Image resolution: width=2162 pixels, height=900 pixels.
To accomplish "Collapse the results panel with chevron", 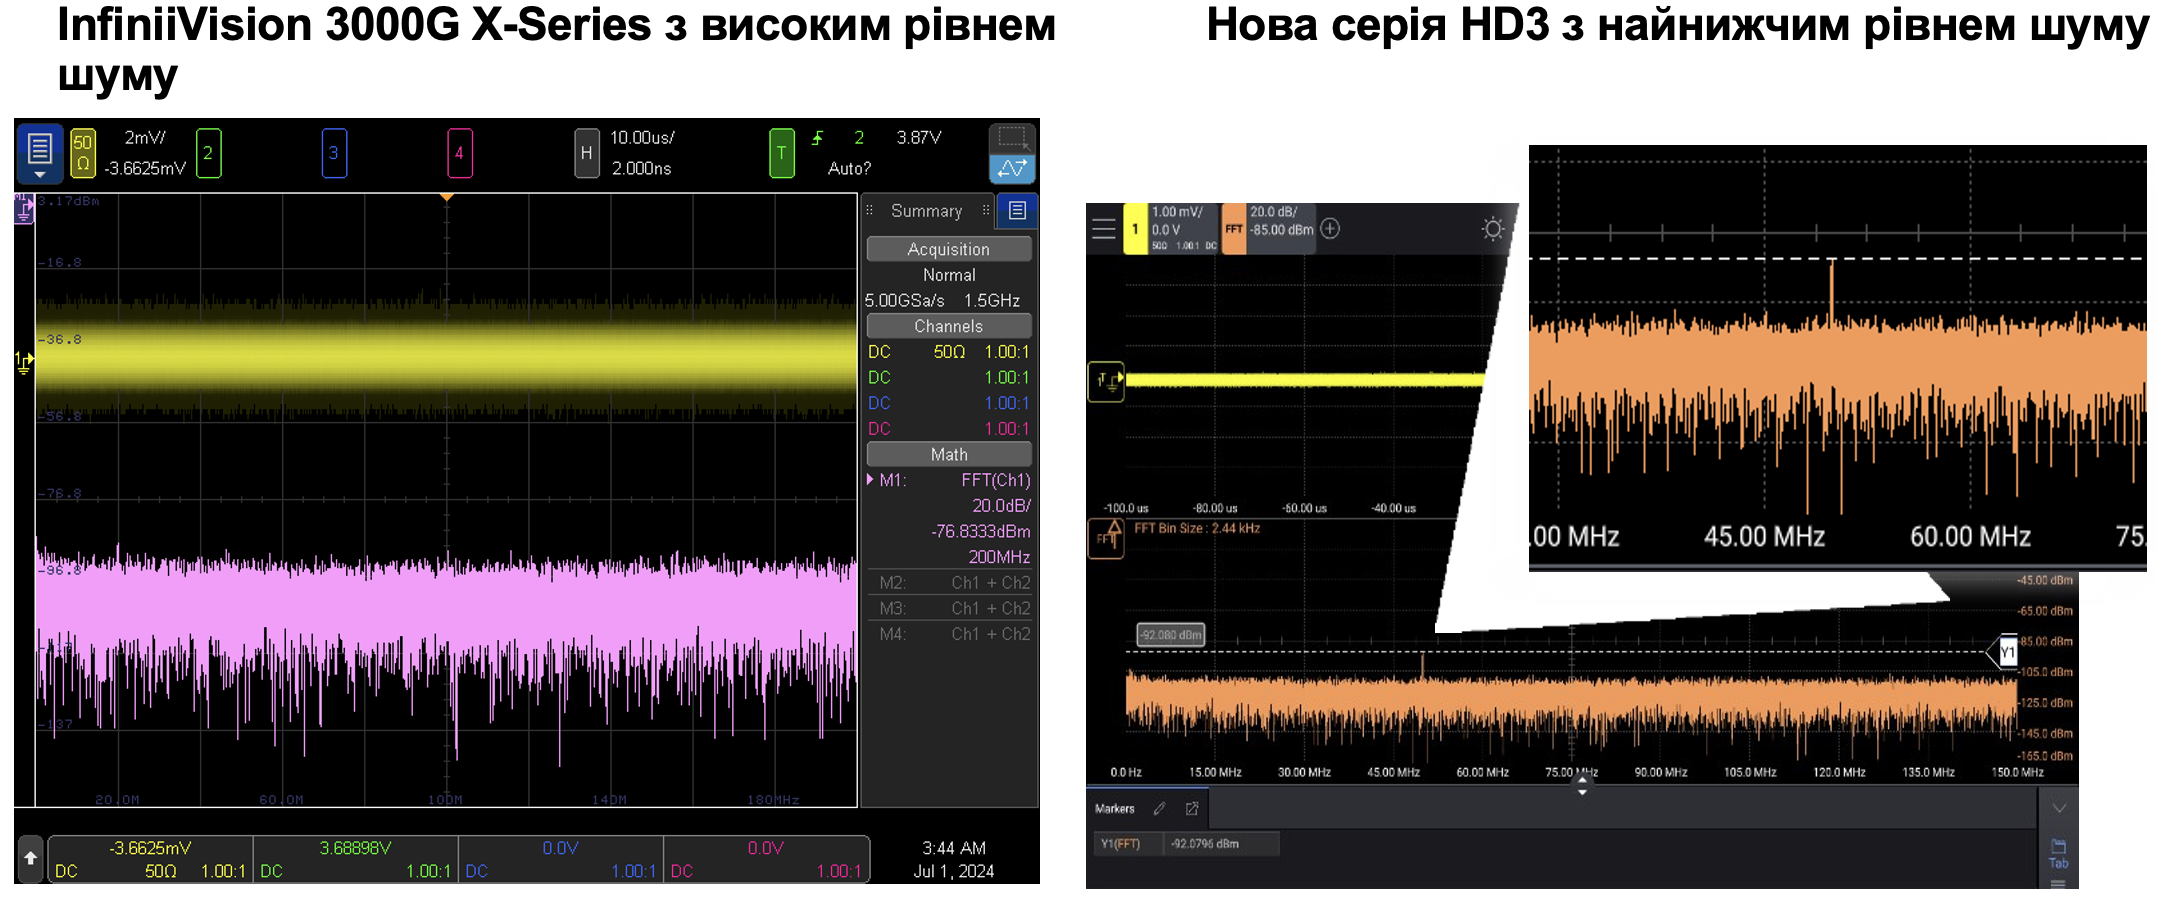I will pos(2059,808).
